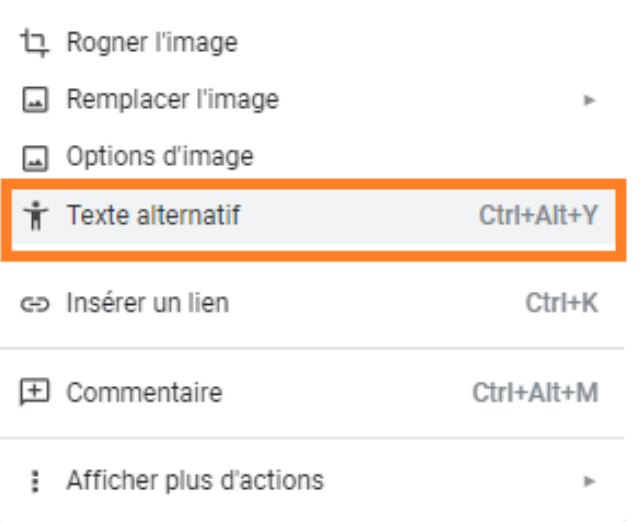Image resolution: width=641 pixels, height=522 pixels.
Task: Click the chain link icon
Action: click(x=35, y=304)
